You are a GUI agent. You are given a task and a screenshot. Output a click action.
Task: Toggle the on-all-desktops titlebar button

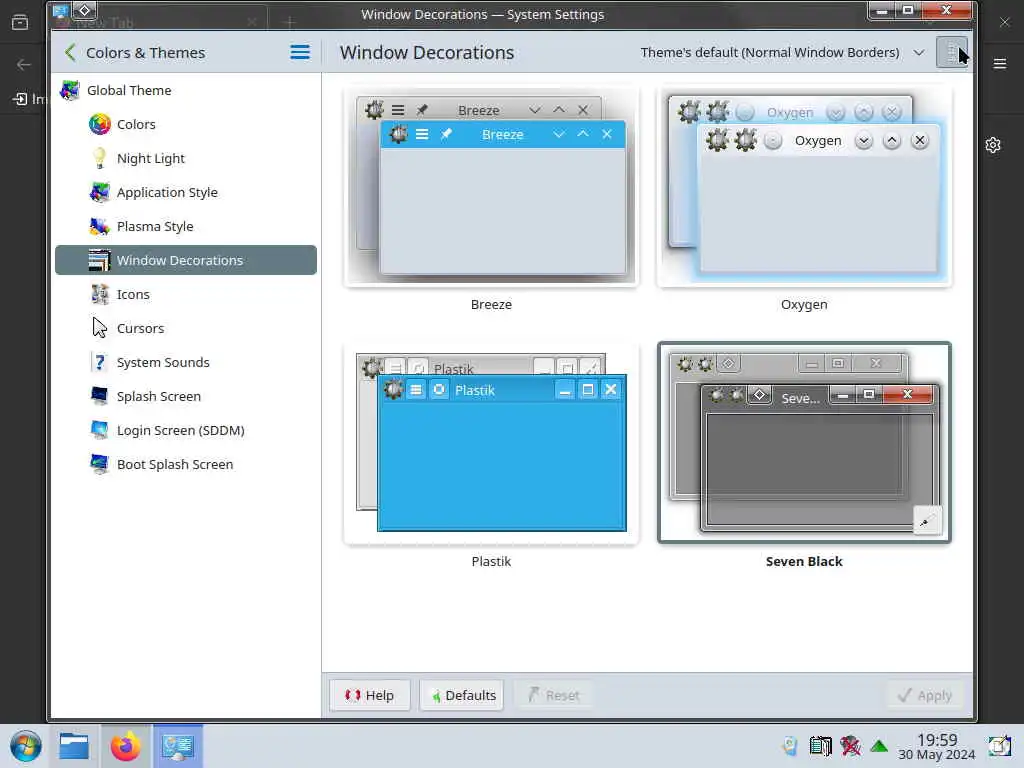tap(84, 10)
